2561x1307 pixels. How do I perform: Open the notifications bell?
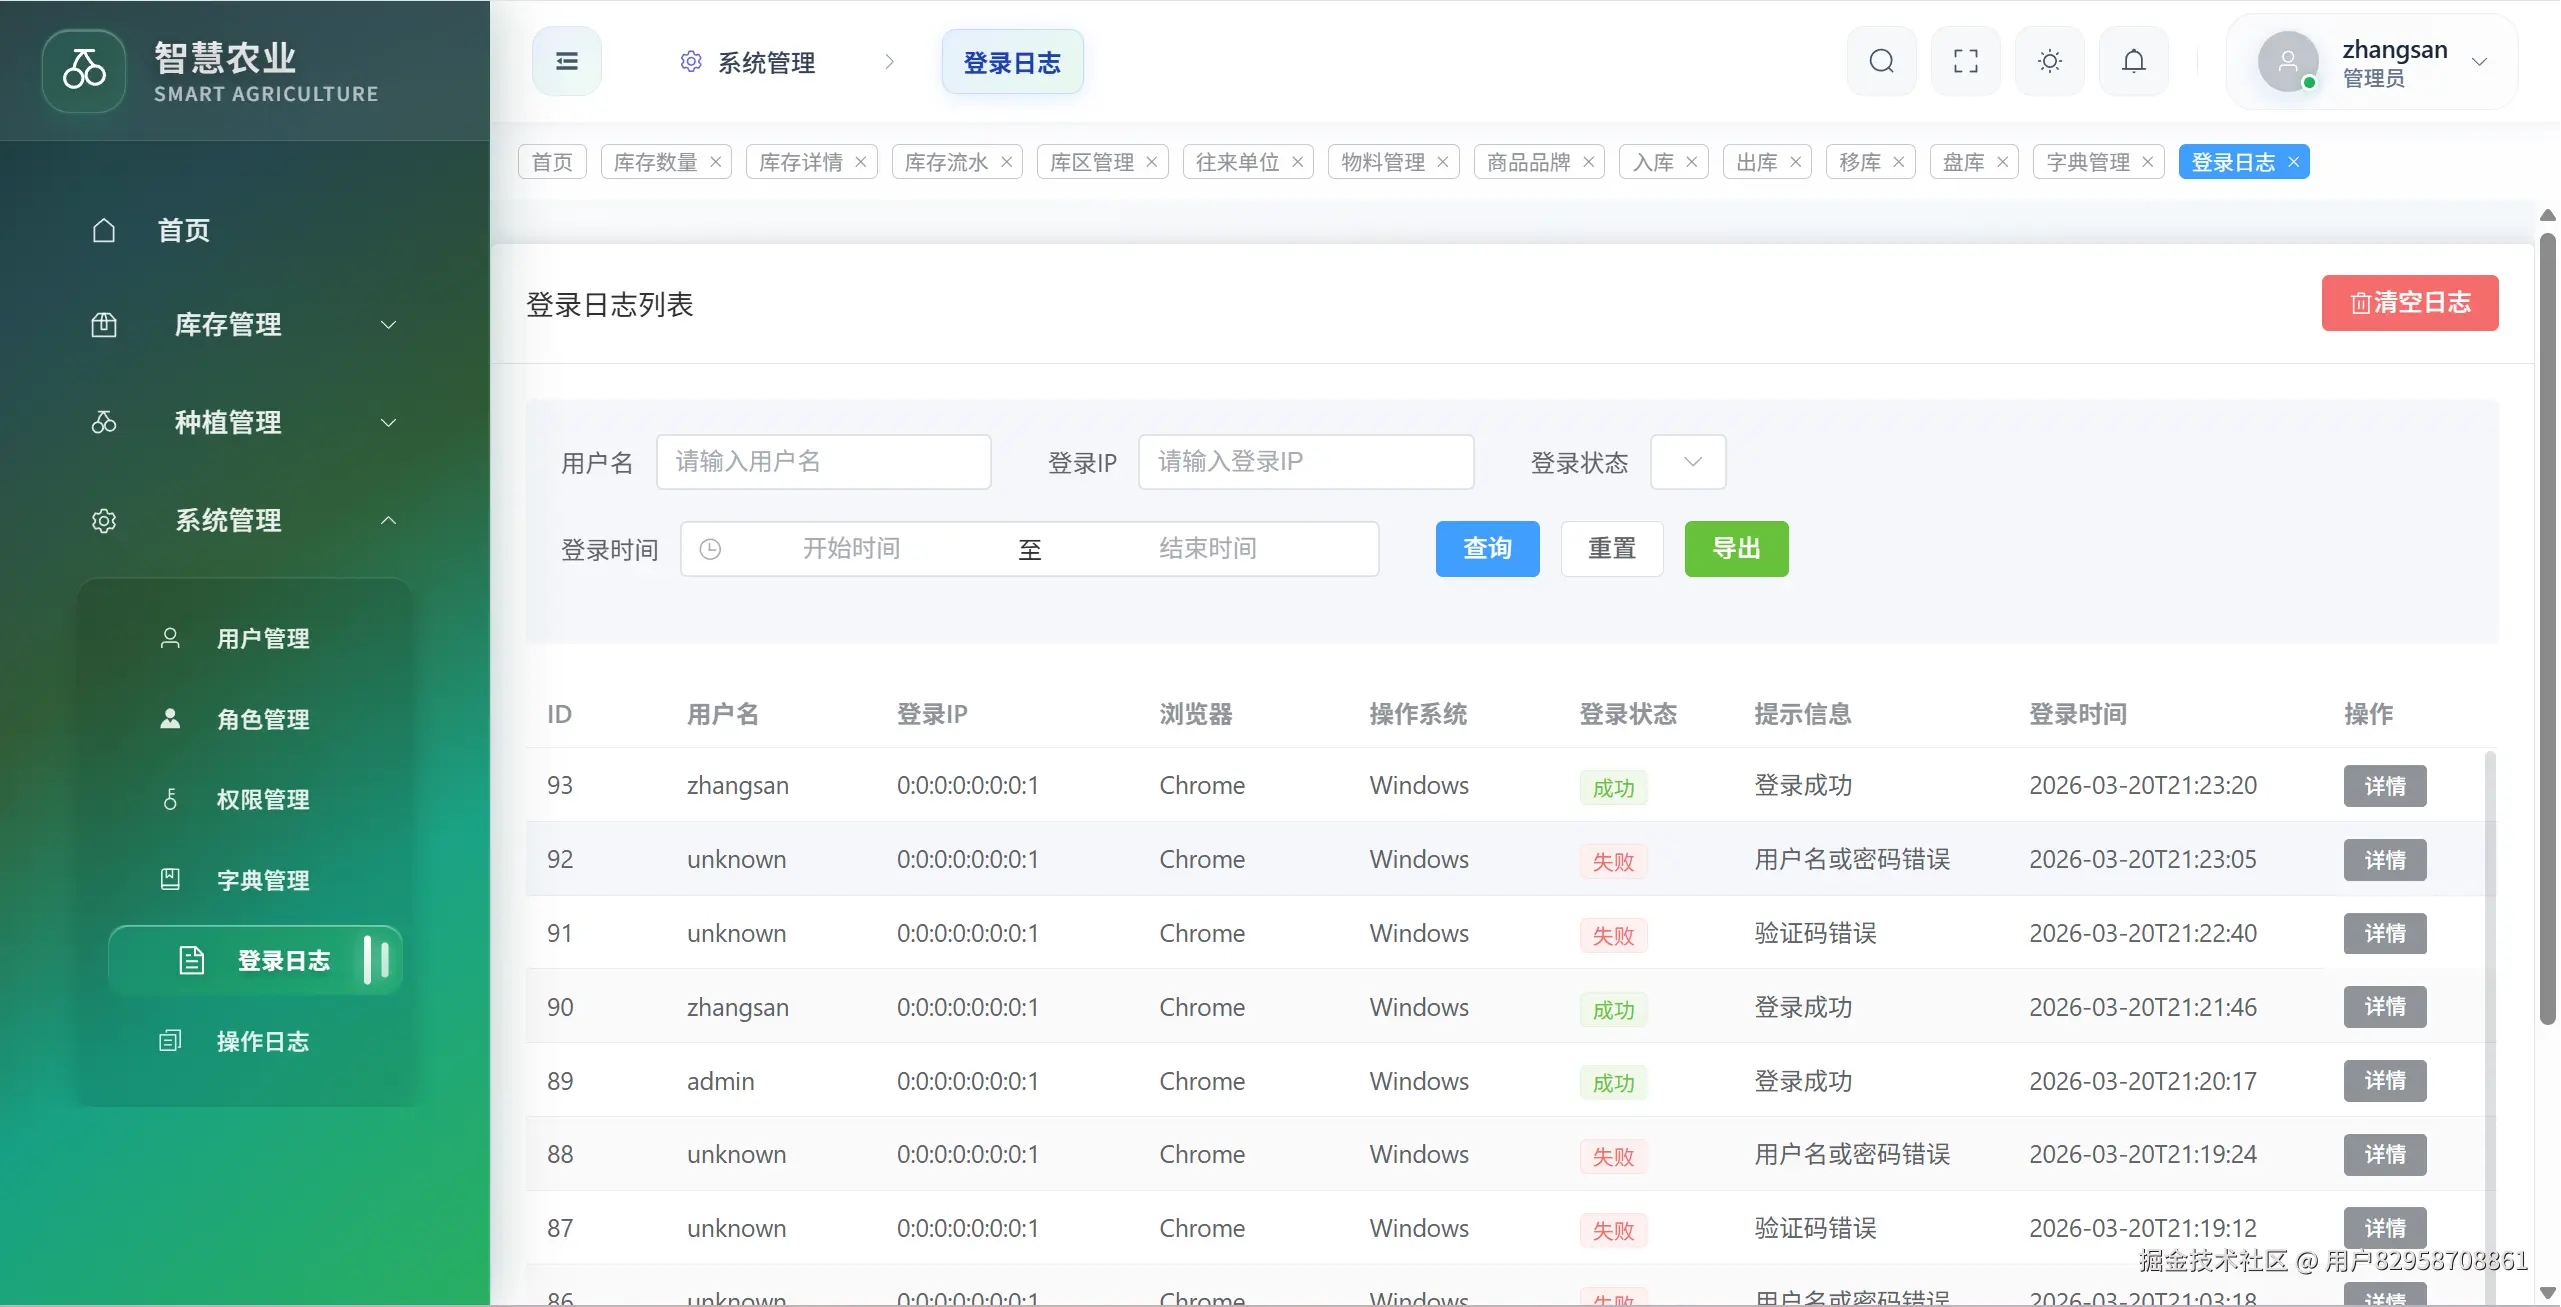[2133, 62]
